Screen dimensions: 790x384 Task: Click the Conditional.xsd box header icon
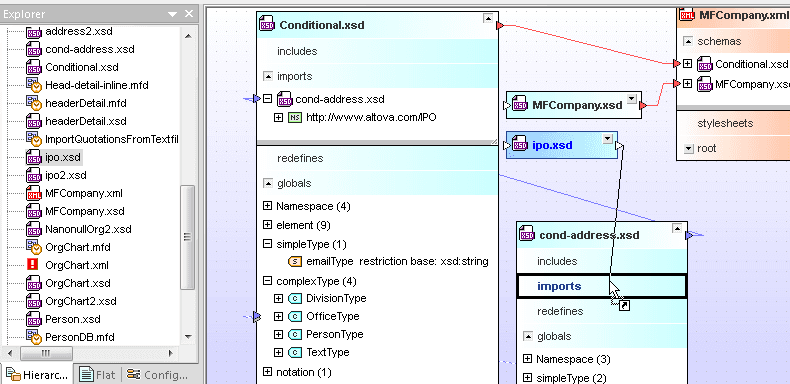267,24
